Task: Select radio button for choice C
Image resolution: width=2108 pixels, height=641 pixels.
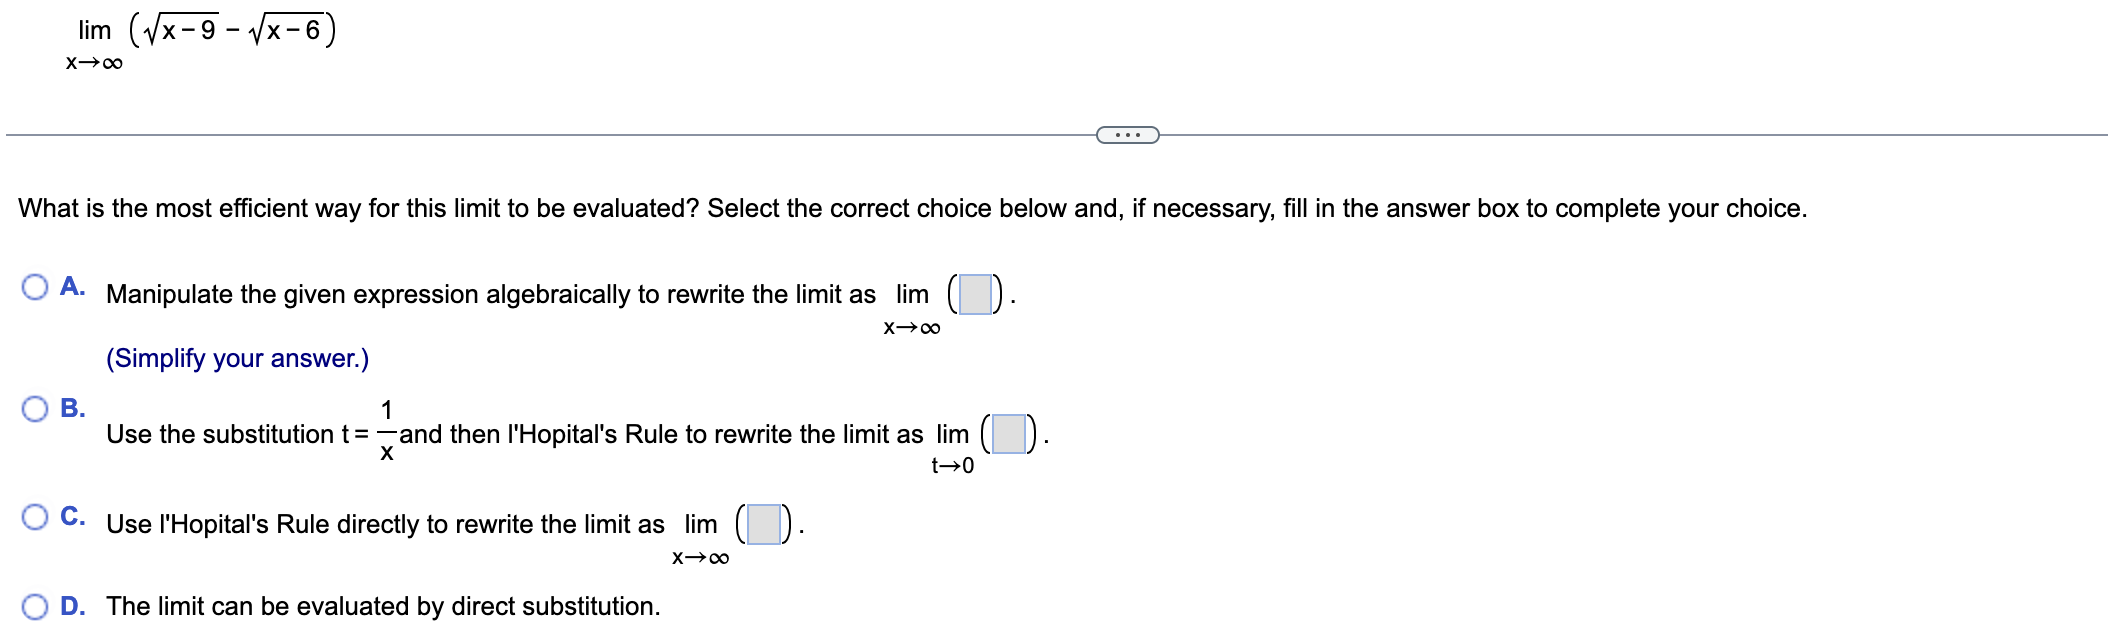Action: (37, 515)
